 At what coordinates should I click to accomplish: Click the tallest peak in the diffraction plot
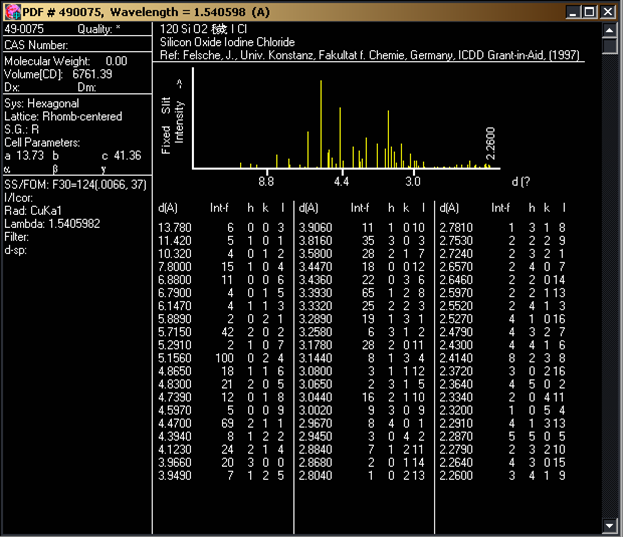(x=321, y=124)
